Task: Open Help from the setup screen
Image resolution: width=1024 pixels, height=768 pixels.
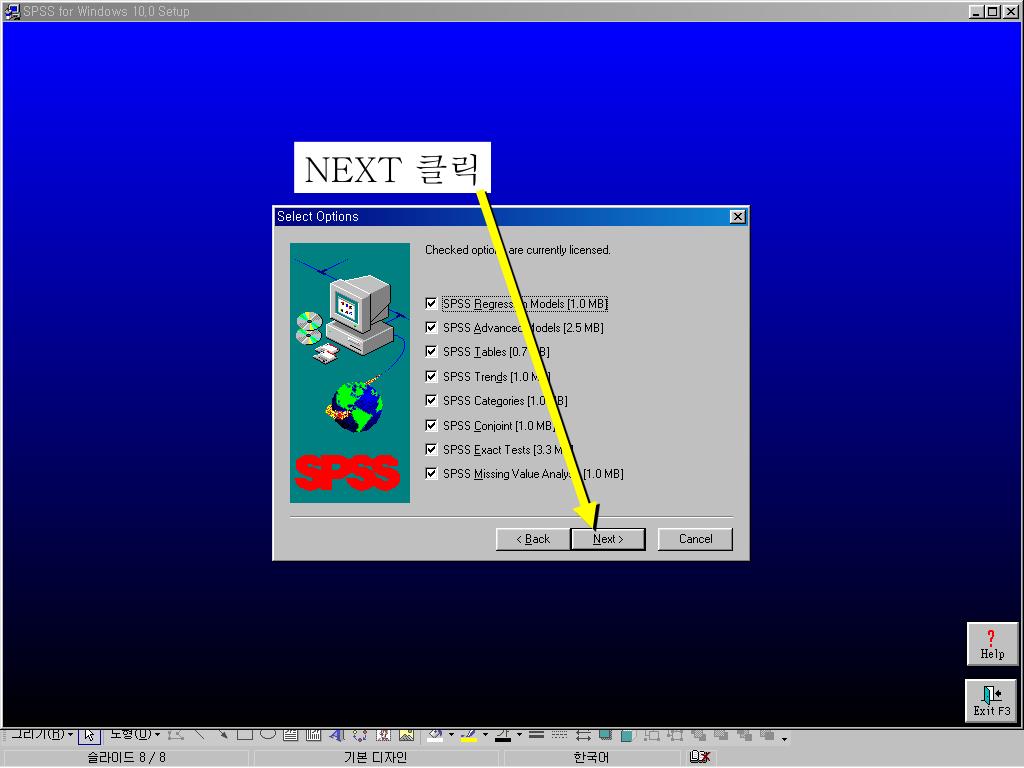Action: [991, 645]
